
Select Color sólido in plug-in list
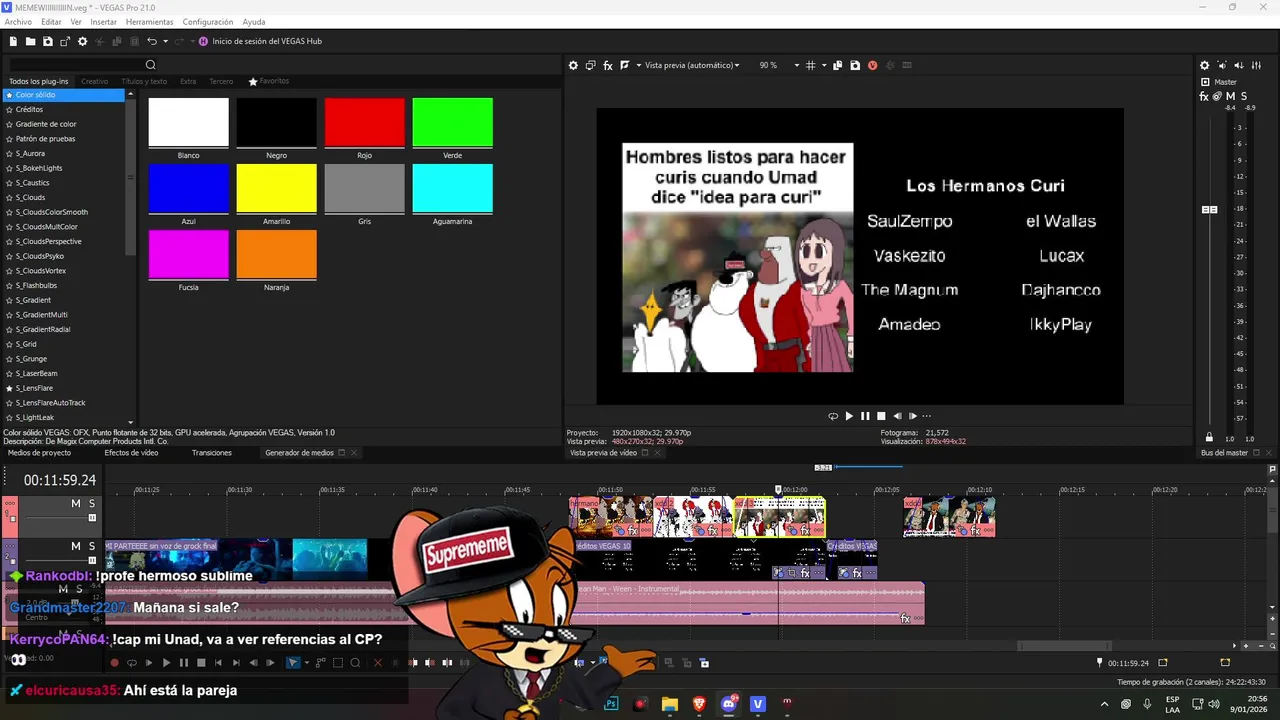pyautogui.click(x=63, y=95)
